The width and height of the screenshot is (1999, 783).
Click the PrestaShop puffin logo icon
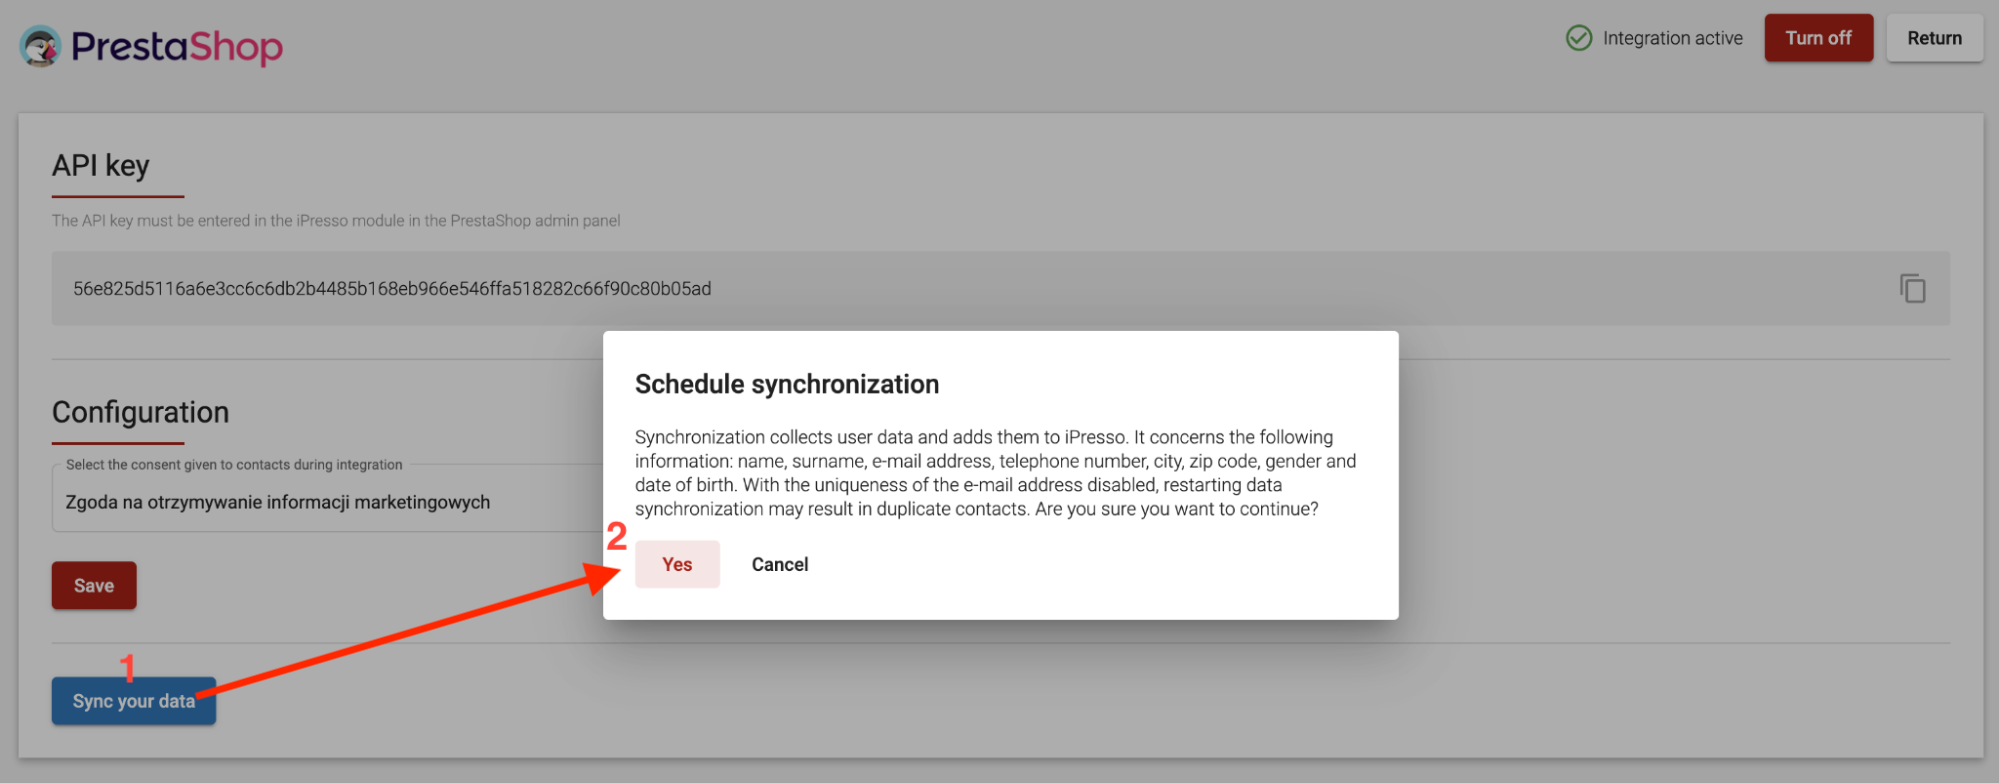click(x=41, y=46)
